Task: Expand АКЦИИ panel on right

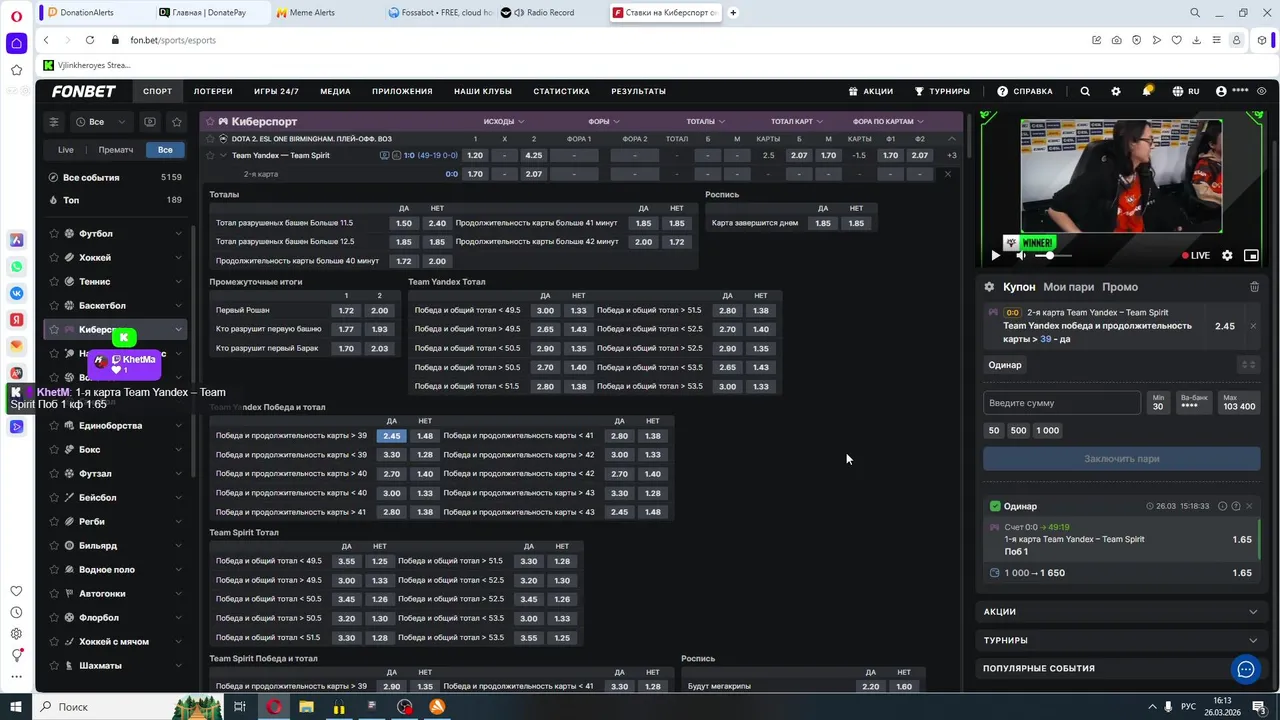Action: tap(1120, 612)
